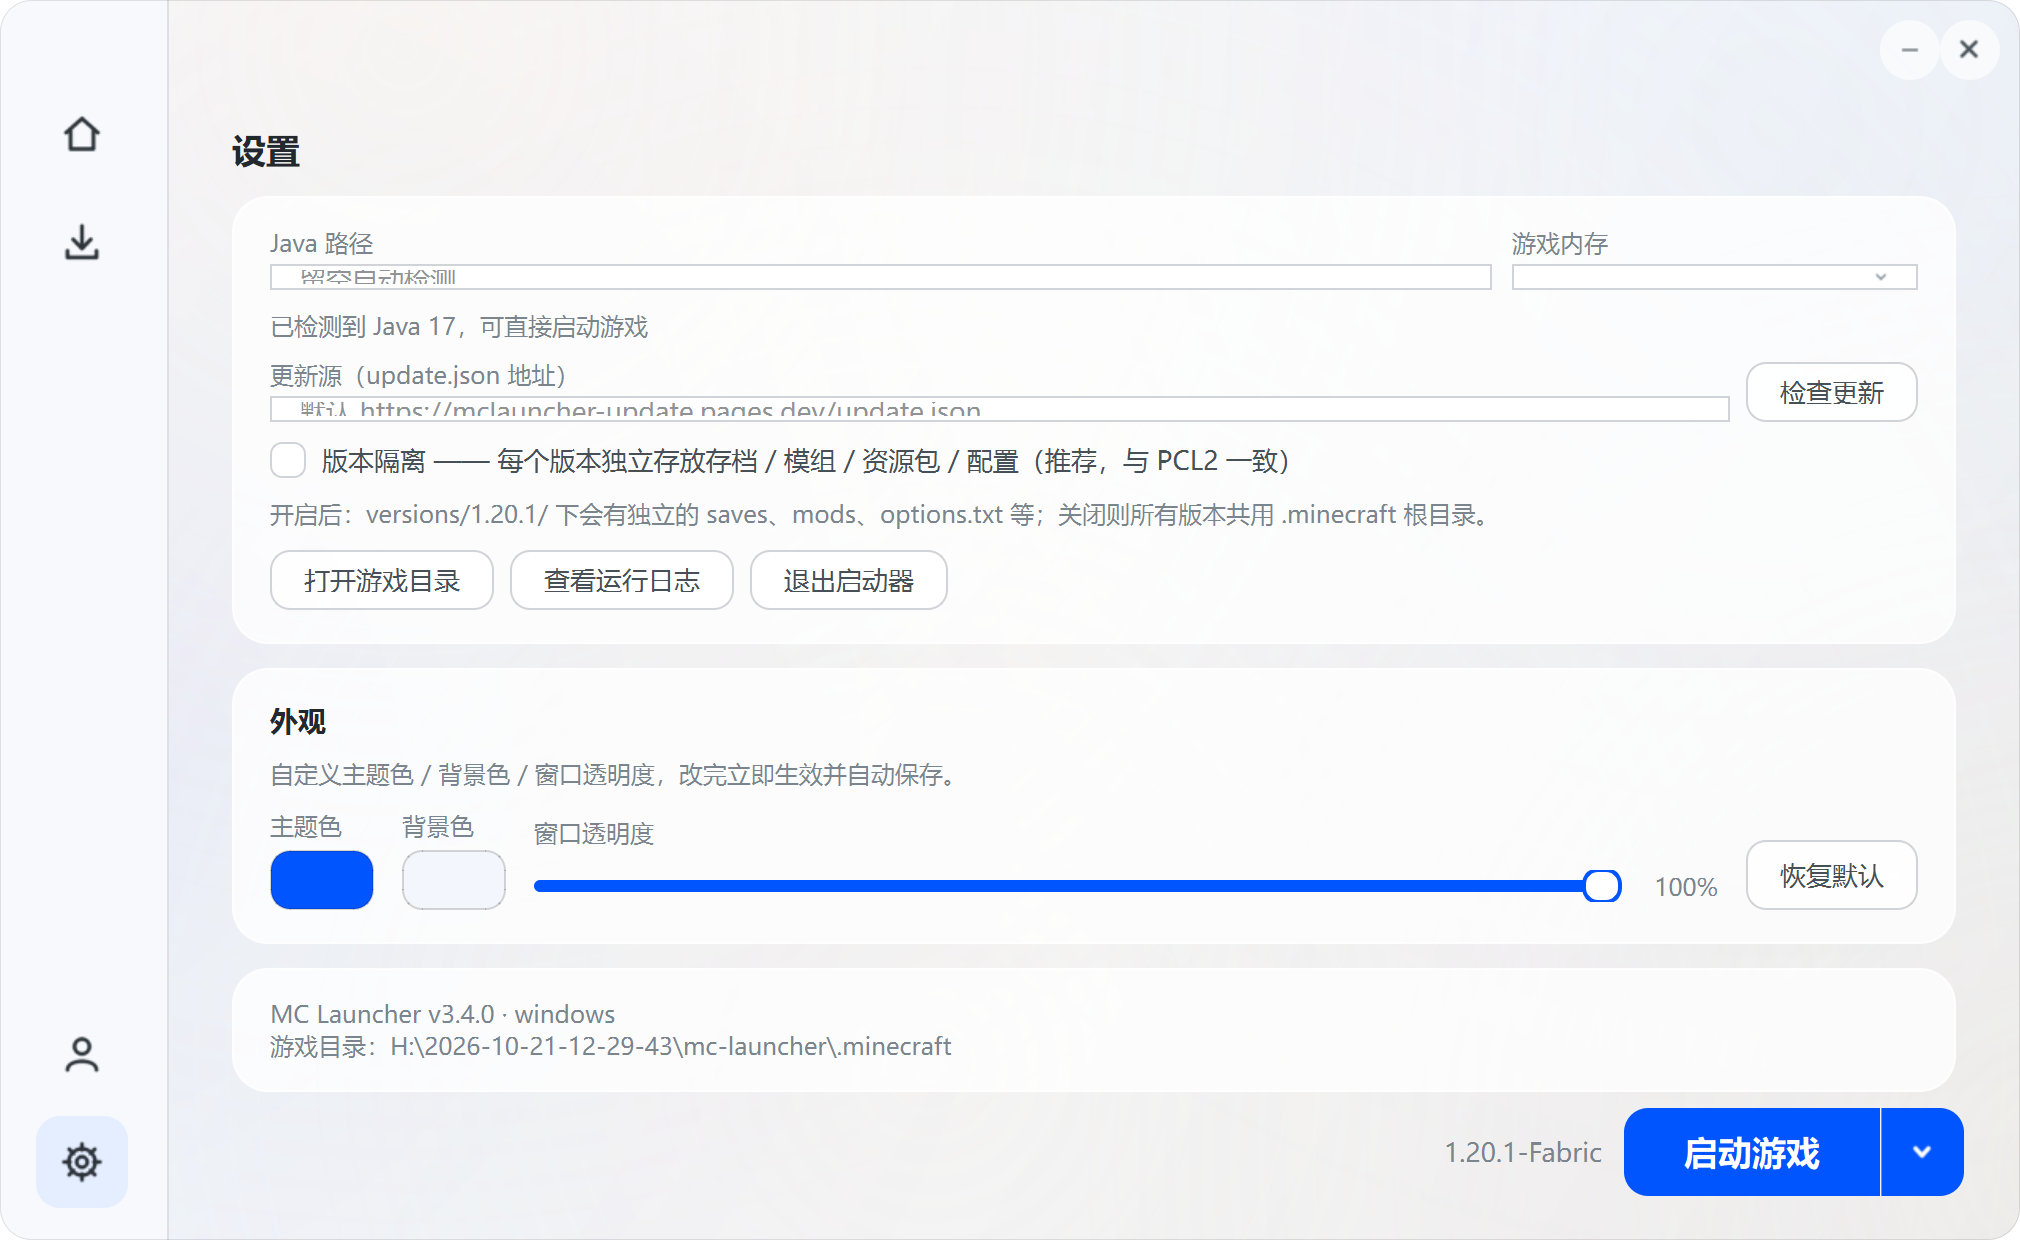
Task: Click 退出启动器 button
Action: (848, 580)
